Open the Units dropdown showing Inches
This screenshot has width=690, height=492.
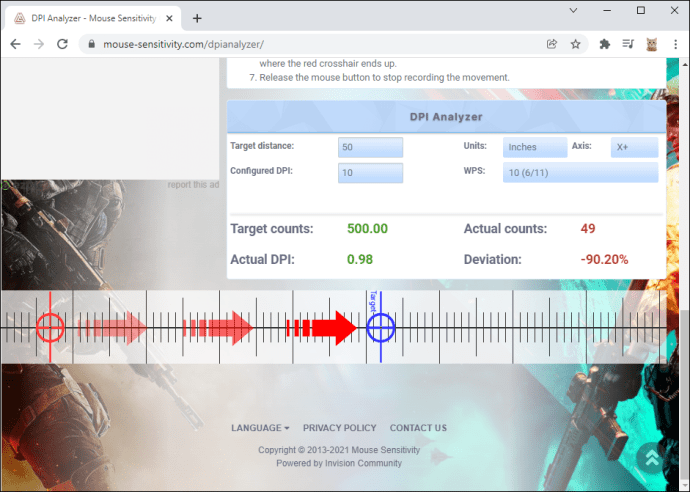click(535, 147)
